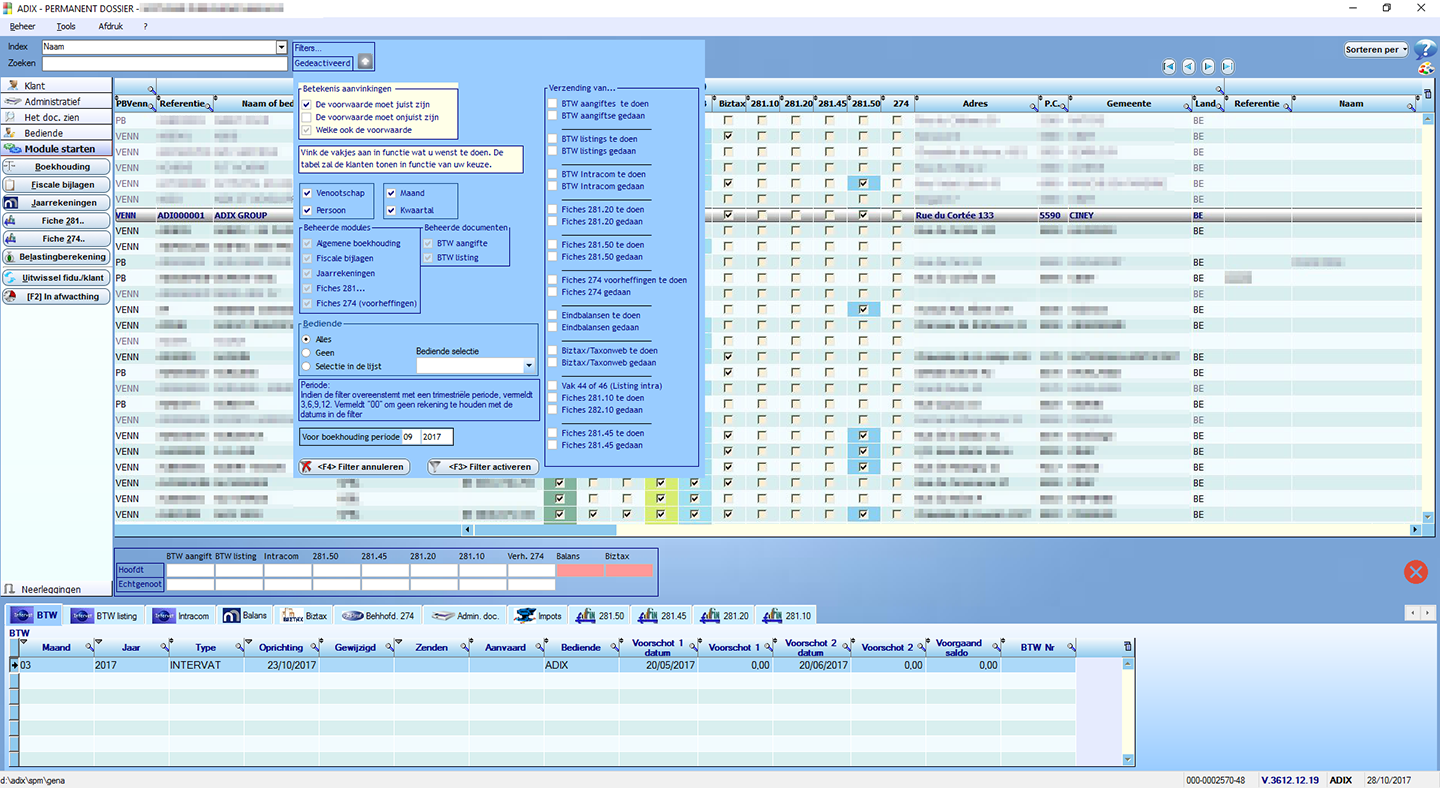Click the boekhouding periode year field 2017
The image size is (1440, 788).
[436, 437]
